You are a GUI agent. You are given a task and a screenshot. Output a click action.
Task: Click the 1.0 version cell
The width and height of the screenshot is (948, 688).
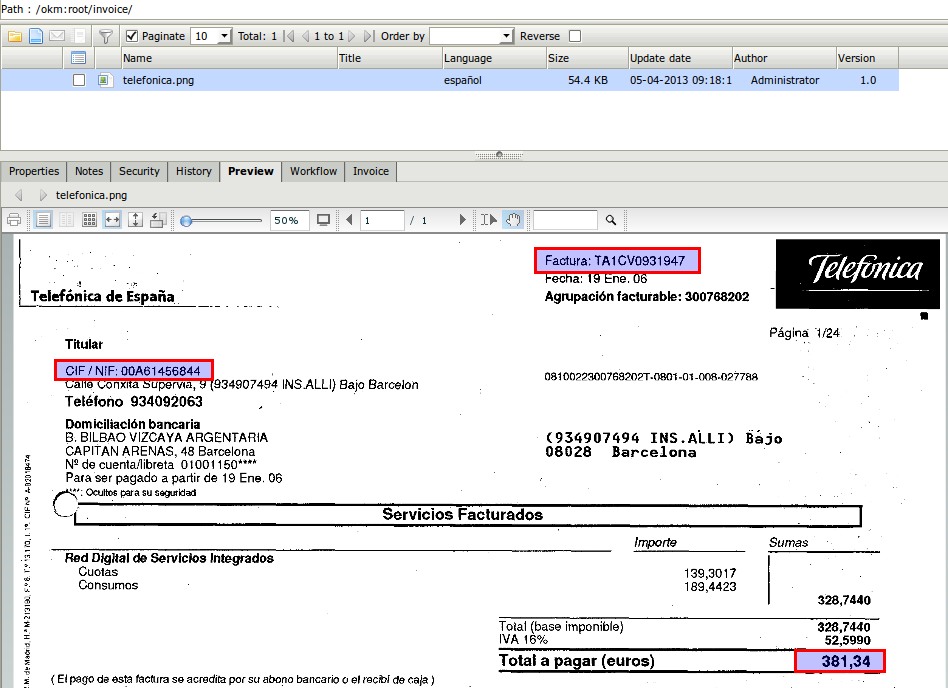(x=868, y=80)
